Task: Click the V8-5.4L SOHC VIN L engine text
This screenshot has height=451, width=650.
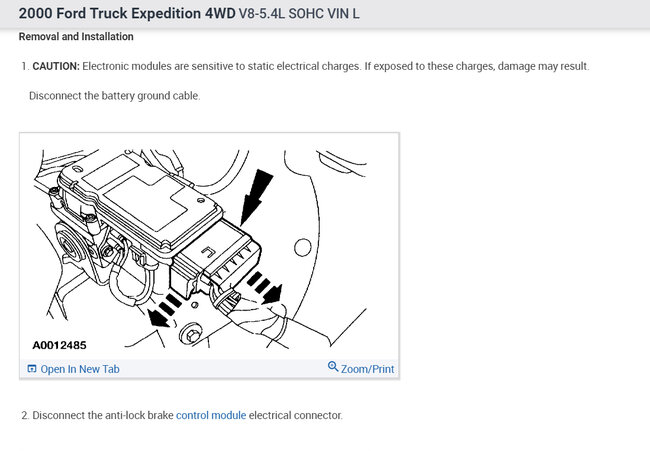Action: [299, 14]
